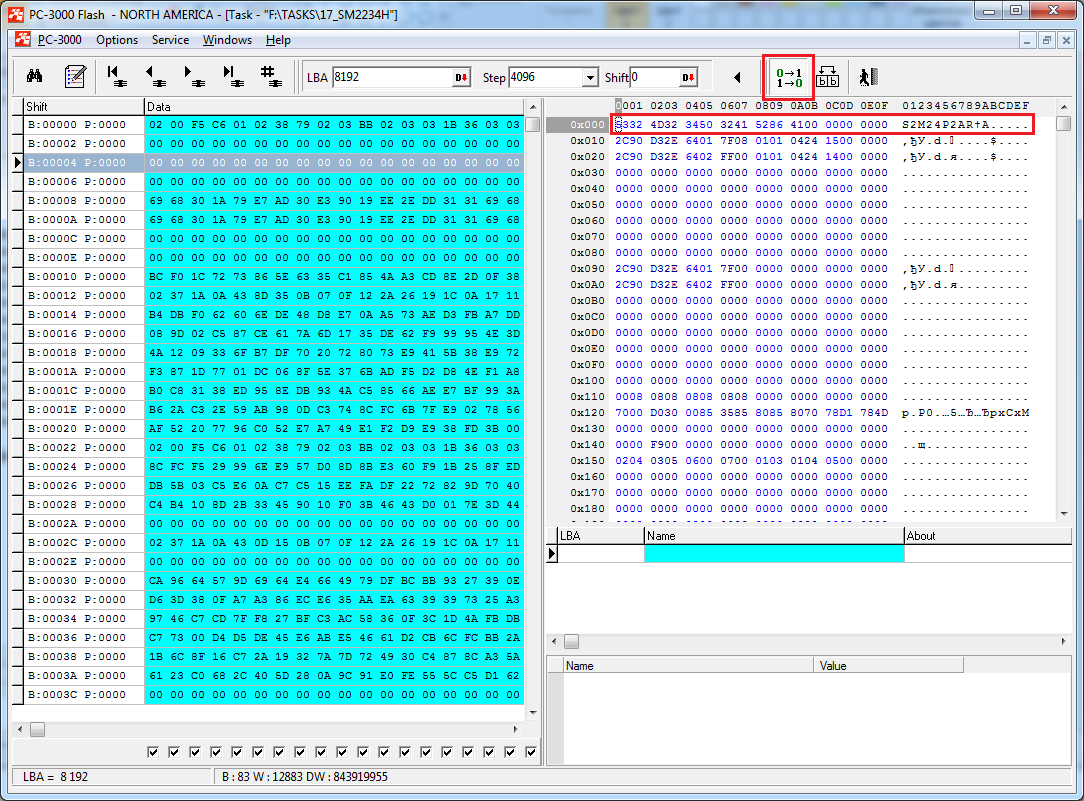This screenshot has width=1084, height=801.
Task: Click the bit inversion 0→1 icon
Action: click(789, 78)
